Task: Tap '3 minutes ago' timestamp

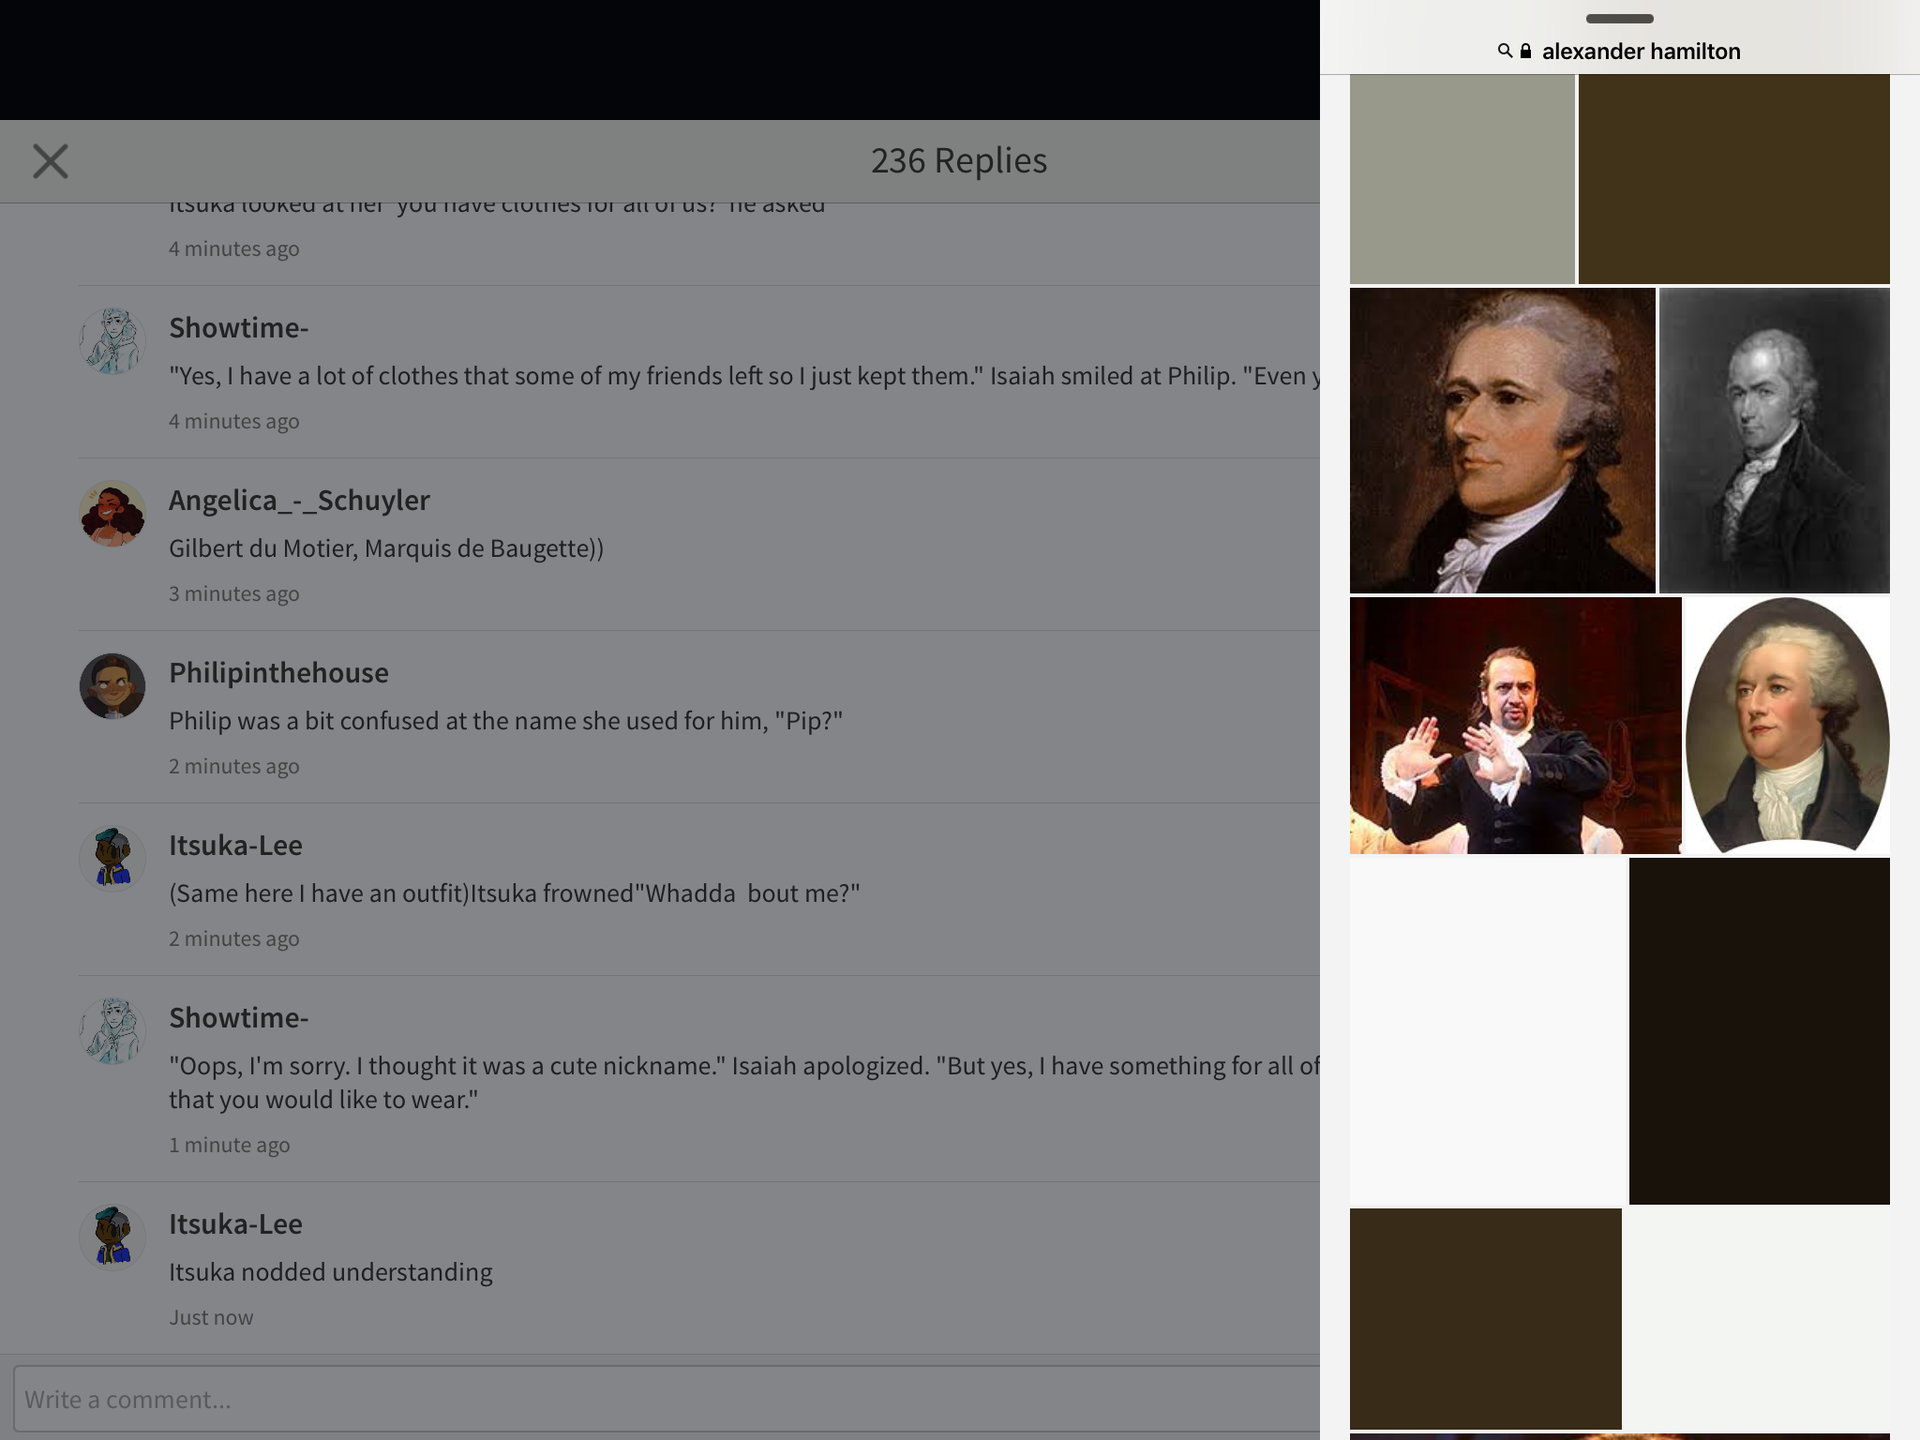Action: coord(234,594)
